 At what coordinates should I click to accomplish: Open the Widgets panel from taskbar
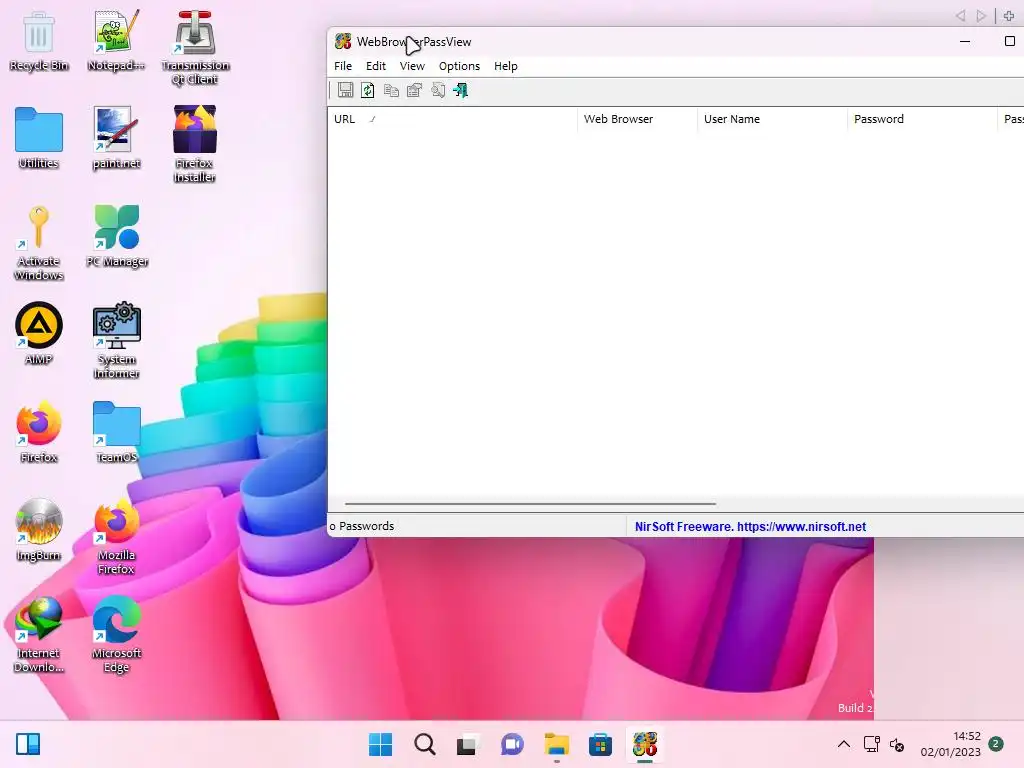[28, 744]
